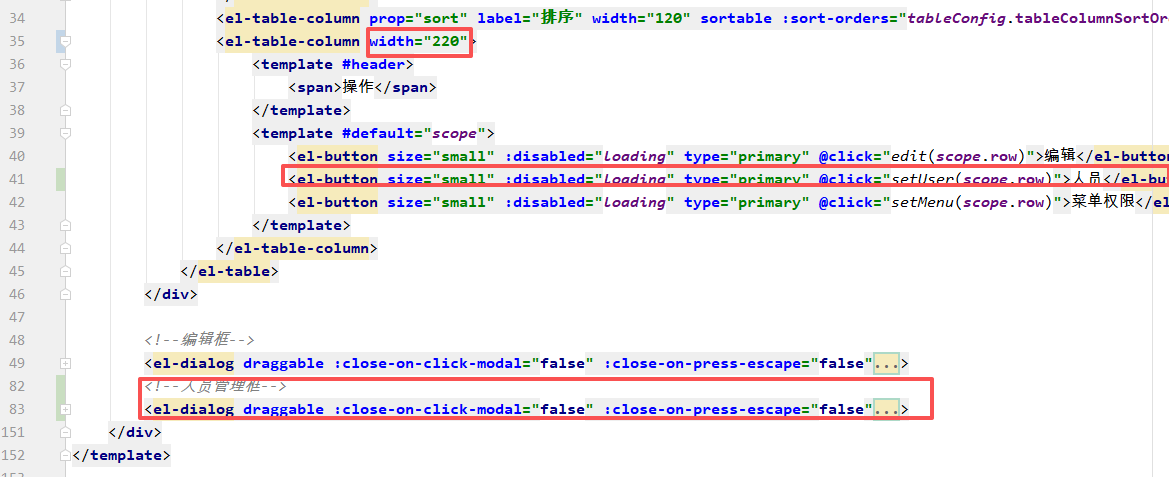Click the fold end marker on line 38
The height and width of the screenshot is (477, 1169).
tap(66, 110)
